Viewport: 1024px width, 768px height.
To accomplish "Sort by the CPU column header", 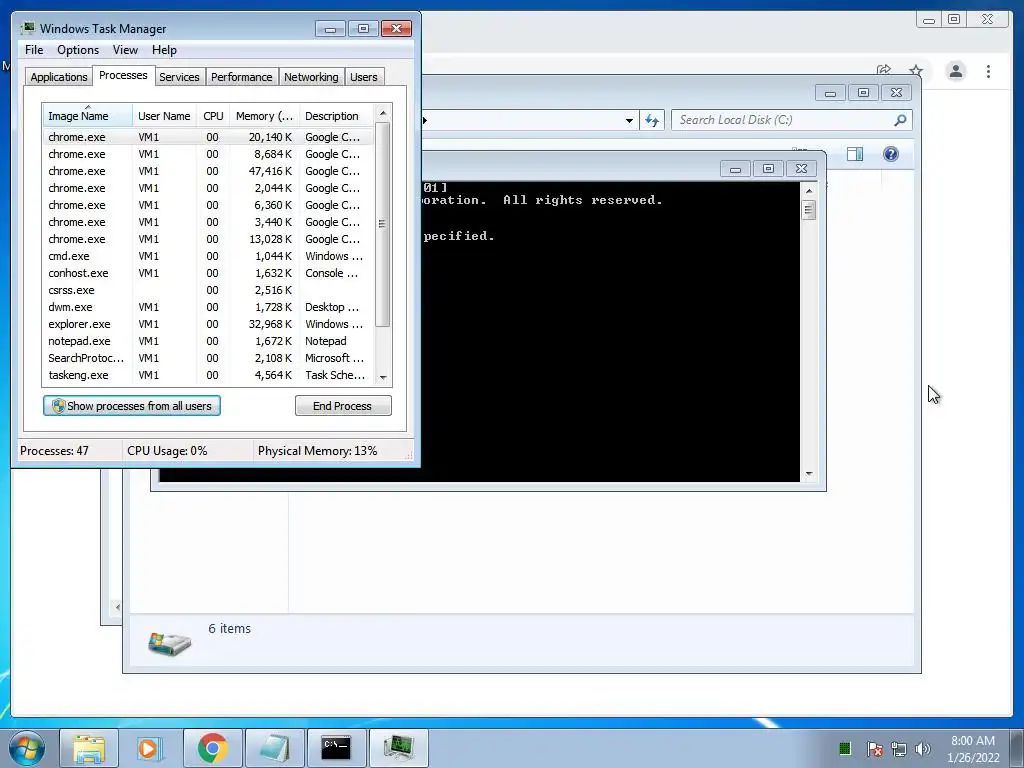I will [x=213, y=116].
